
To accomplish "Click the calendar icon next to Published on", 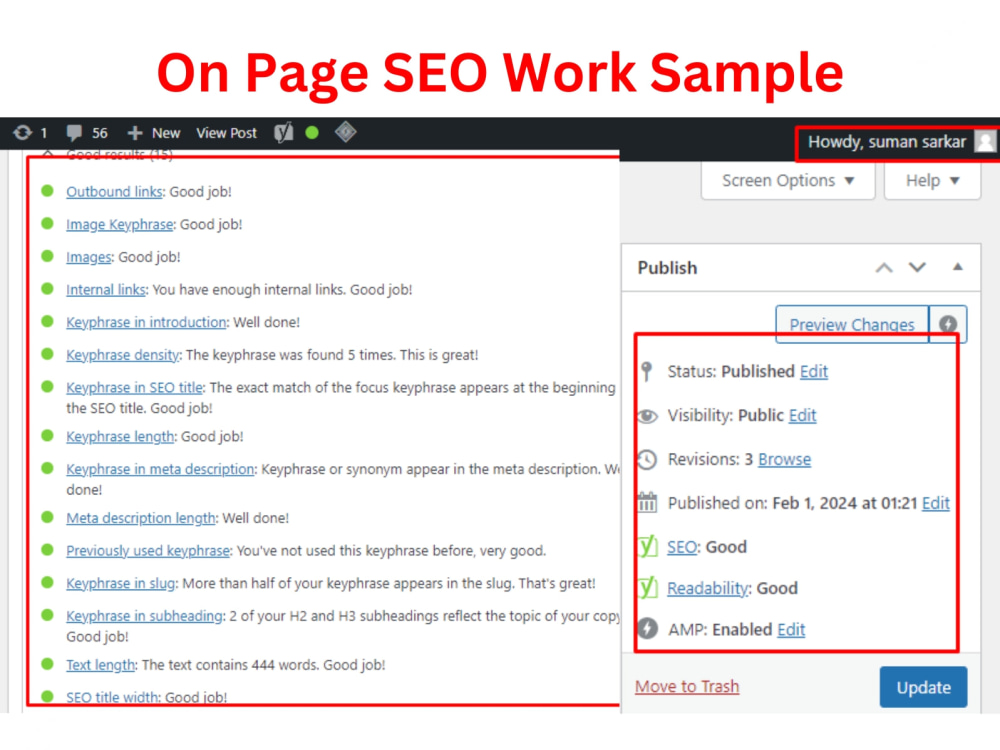I will click(647, 503).
